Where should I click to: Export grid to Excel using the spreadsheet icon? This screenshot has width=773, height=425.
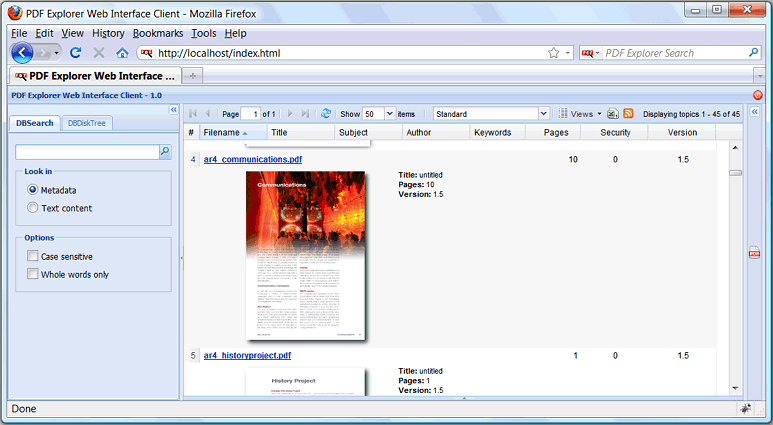tap(612, 114)
